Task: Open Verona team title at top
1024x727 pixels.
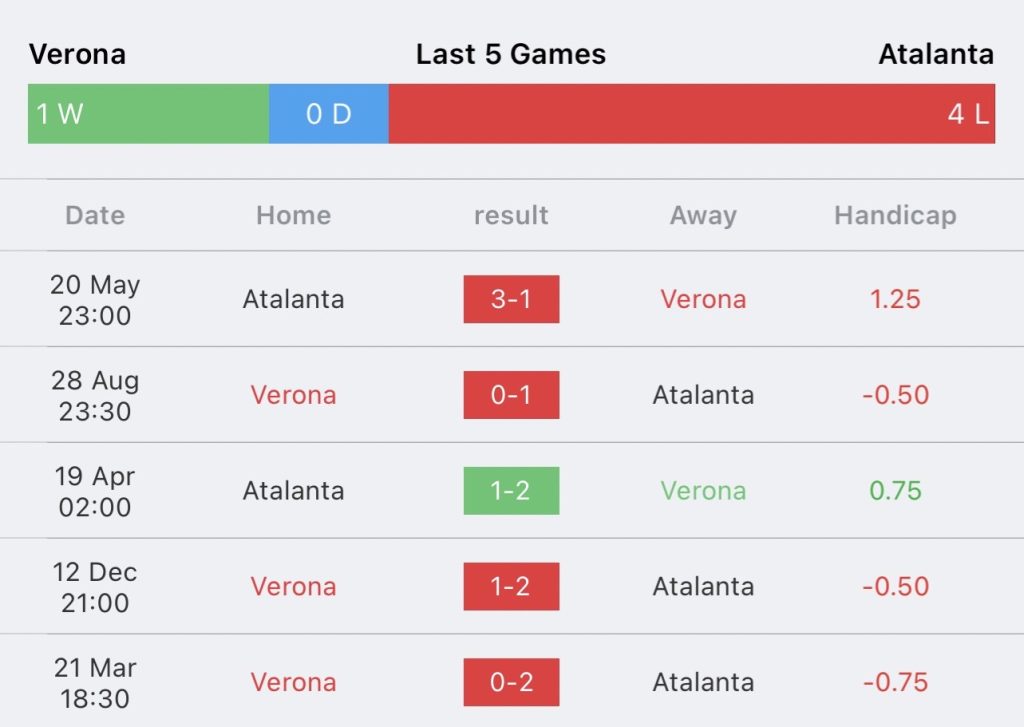Action: pos(78,54)
